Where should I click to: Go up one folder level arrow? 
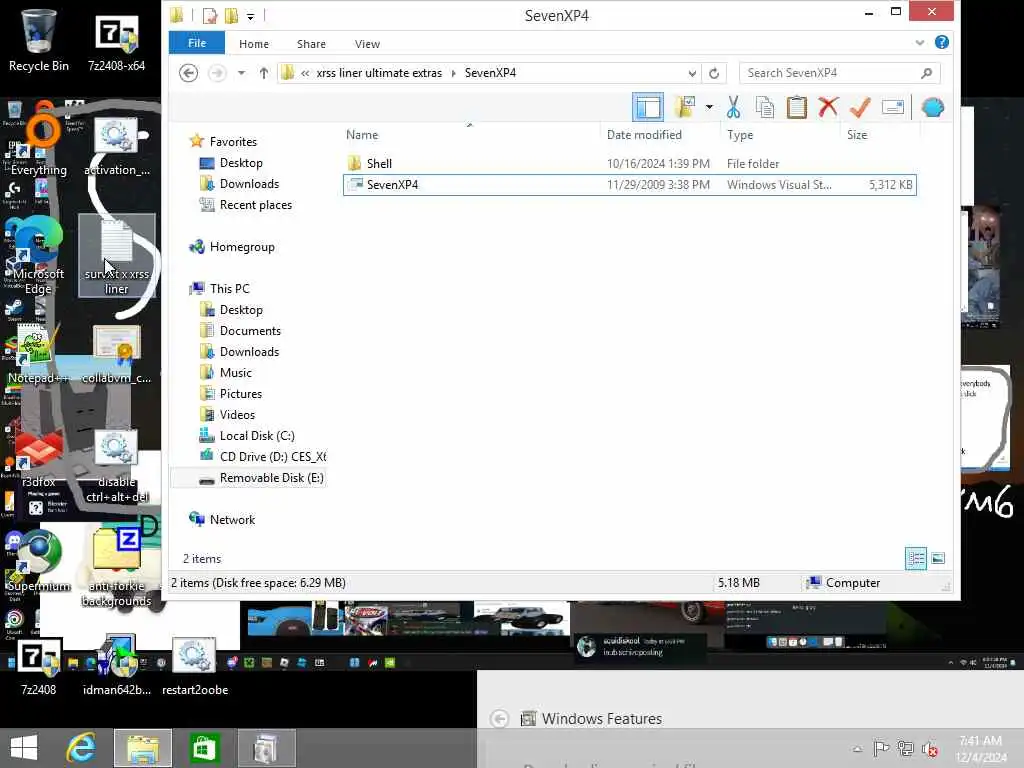(x=263, y=72)
